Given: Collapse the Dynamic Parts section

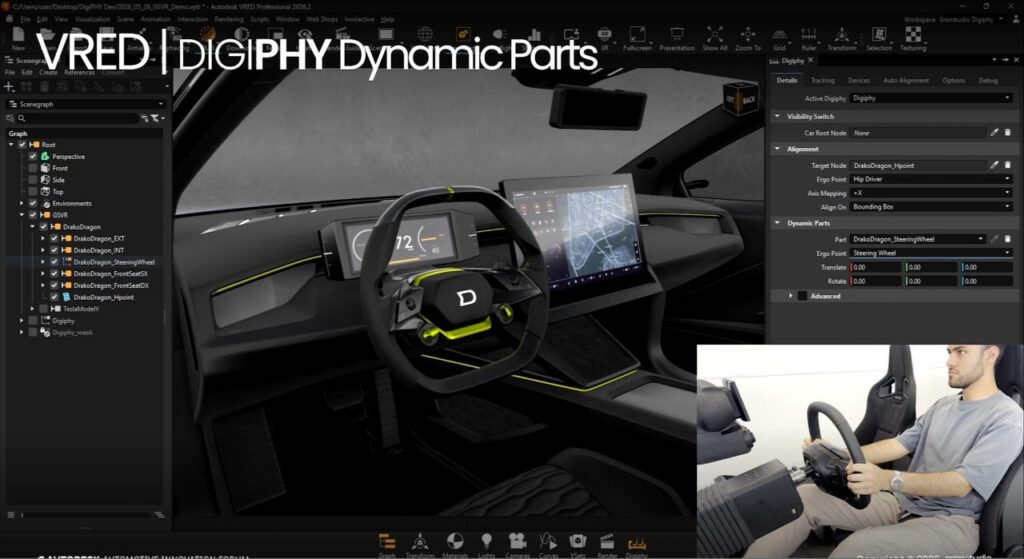Looking at the screenshot, I should pyautogui.click(x=777, y=223).
